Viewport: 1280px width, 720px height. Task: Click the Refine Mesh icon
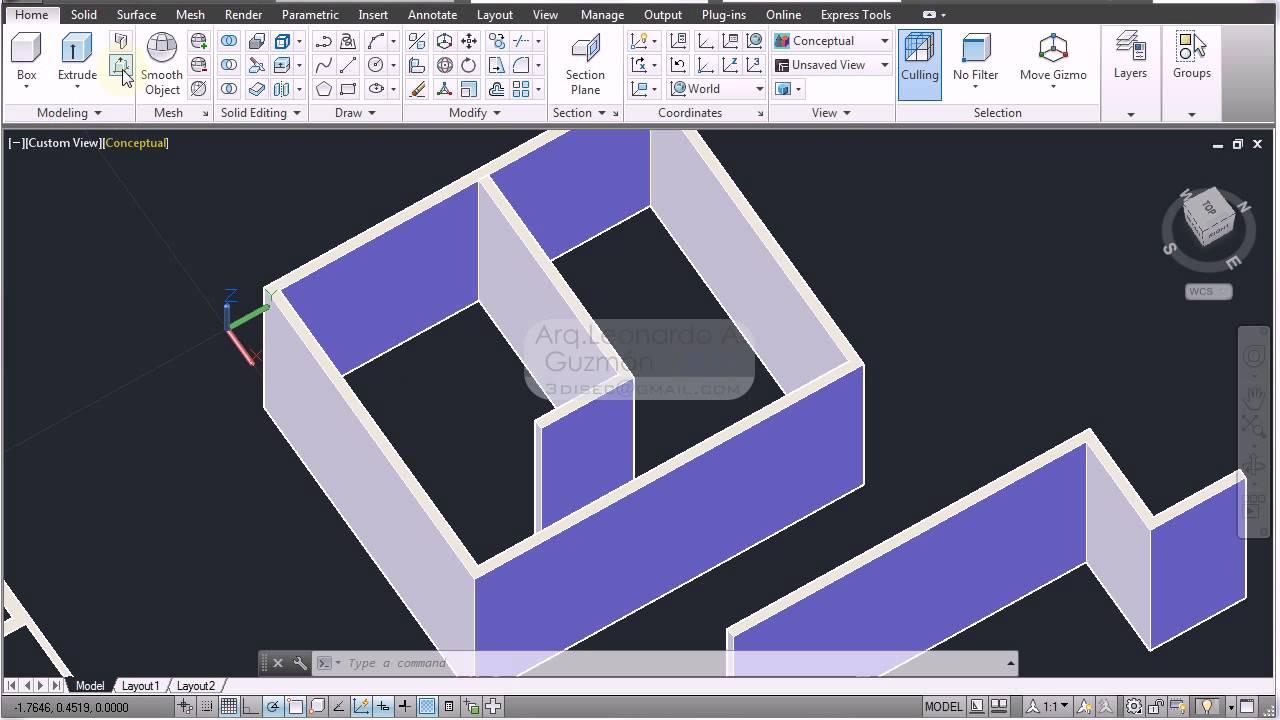199,89
